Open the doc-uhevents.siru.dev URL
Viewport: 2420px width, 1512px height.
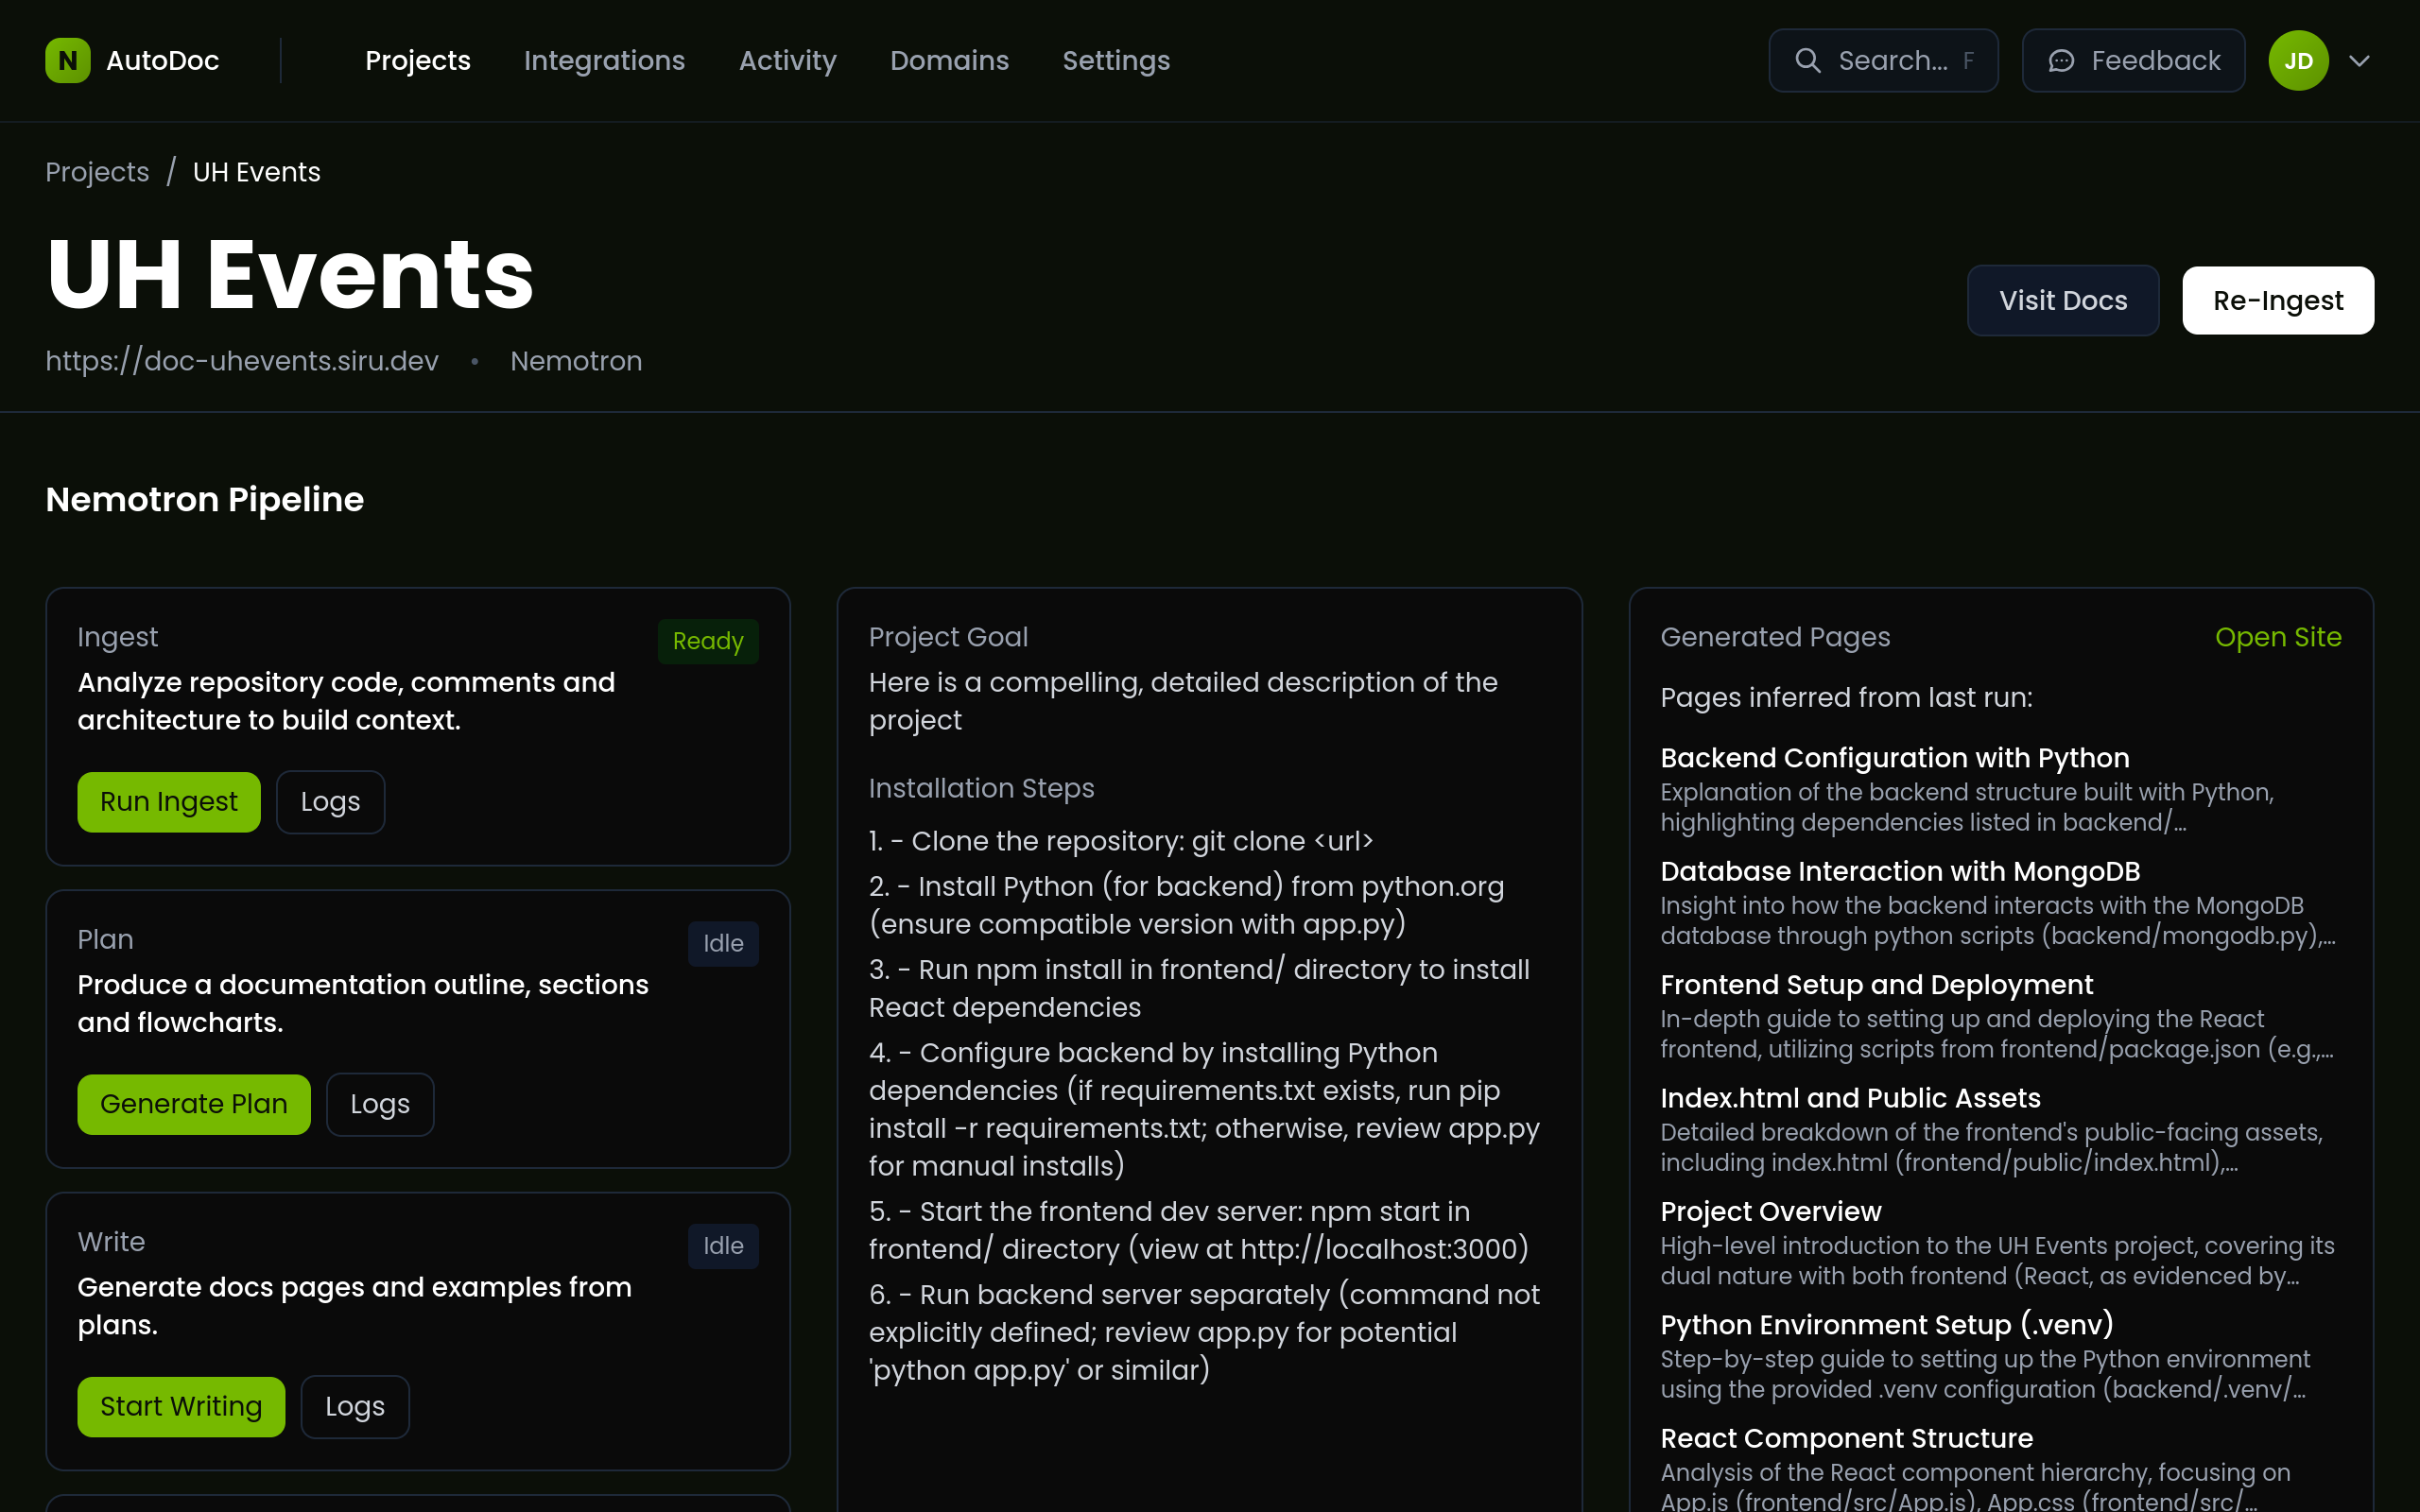pos(242,361)
